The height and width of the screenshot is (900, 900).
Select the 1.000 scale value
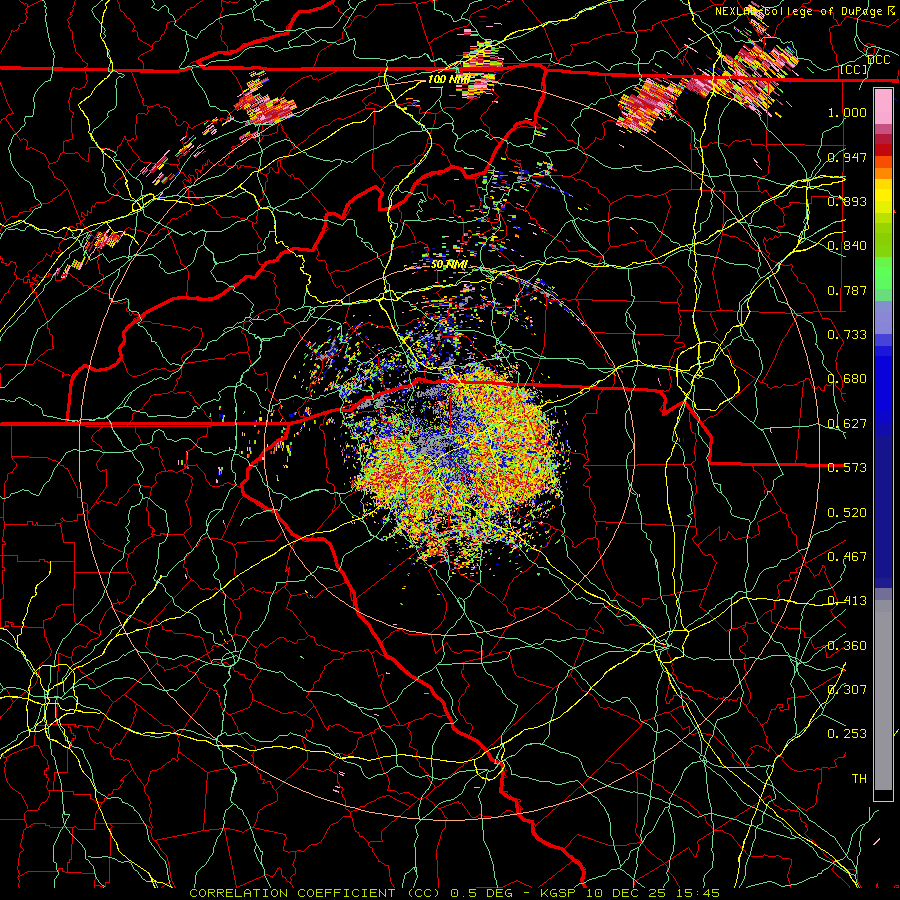coord(847,112)
